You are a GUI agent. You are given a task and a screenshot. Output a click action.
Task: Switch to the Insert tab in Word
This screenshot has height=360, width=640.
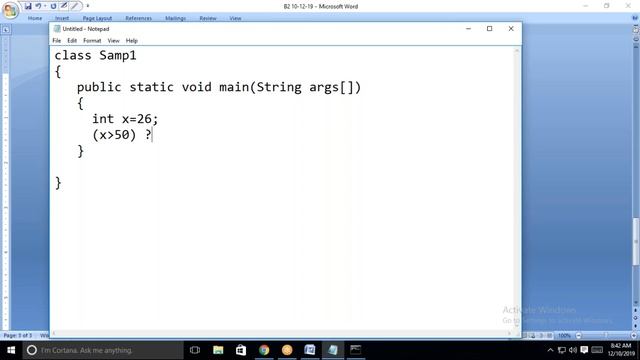pyautogui.click(x=62, y=18)
